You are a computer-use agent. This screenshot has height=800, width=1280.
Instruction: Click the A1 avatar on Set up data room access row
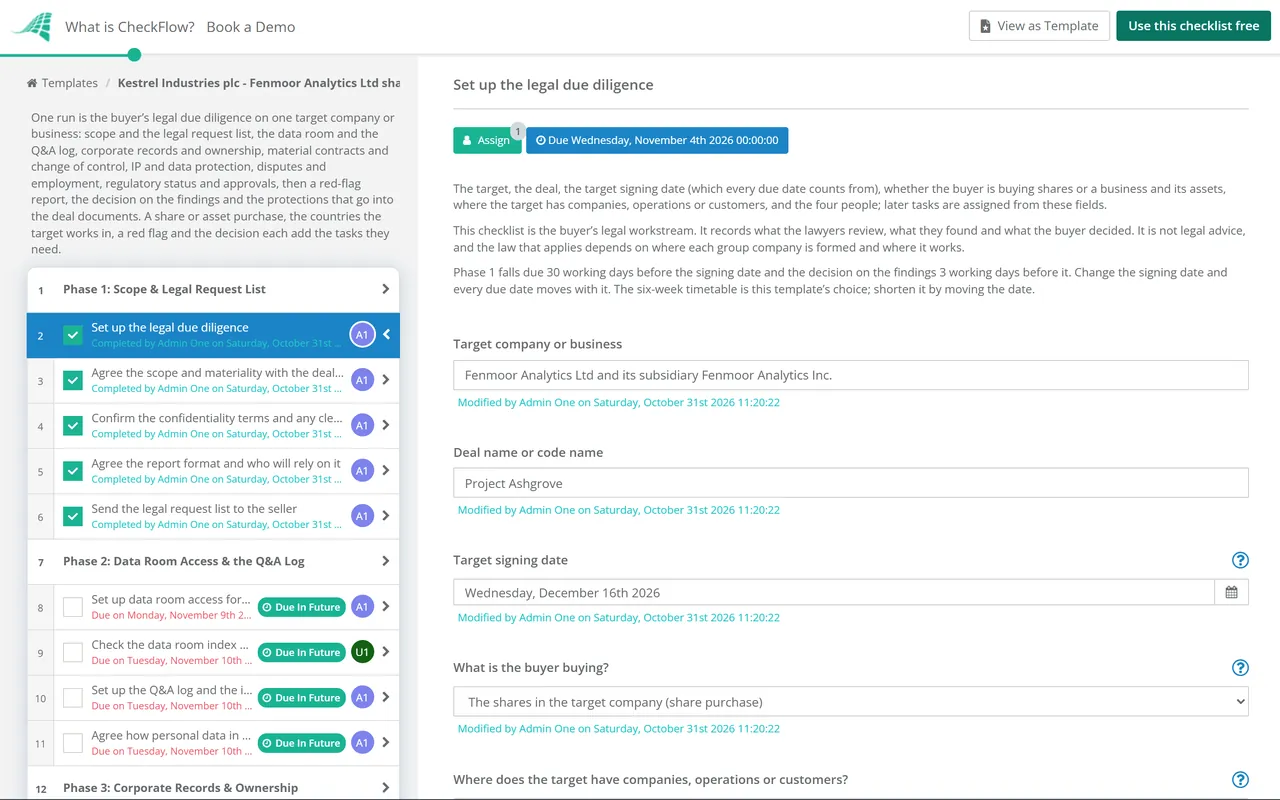tap(362, 606)
